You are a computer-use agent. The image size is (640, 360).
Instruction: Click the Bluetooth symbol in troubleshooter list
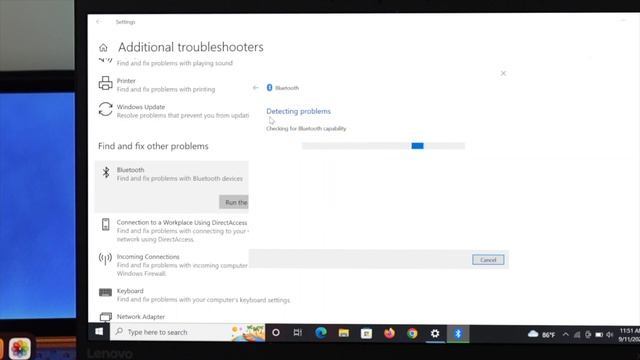point(106,173)
